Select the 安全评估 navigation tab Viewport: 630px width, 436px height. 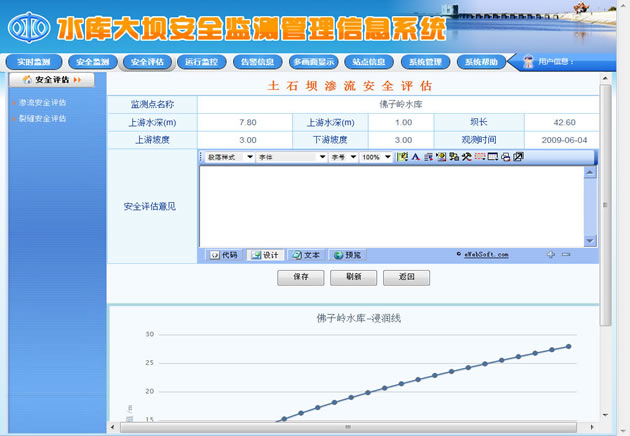pyautogui.click(x=147, y=62)
